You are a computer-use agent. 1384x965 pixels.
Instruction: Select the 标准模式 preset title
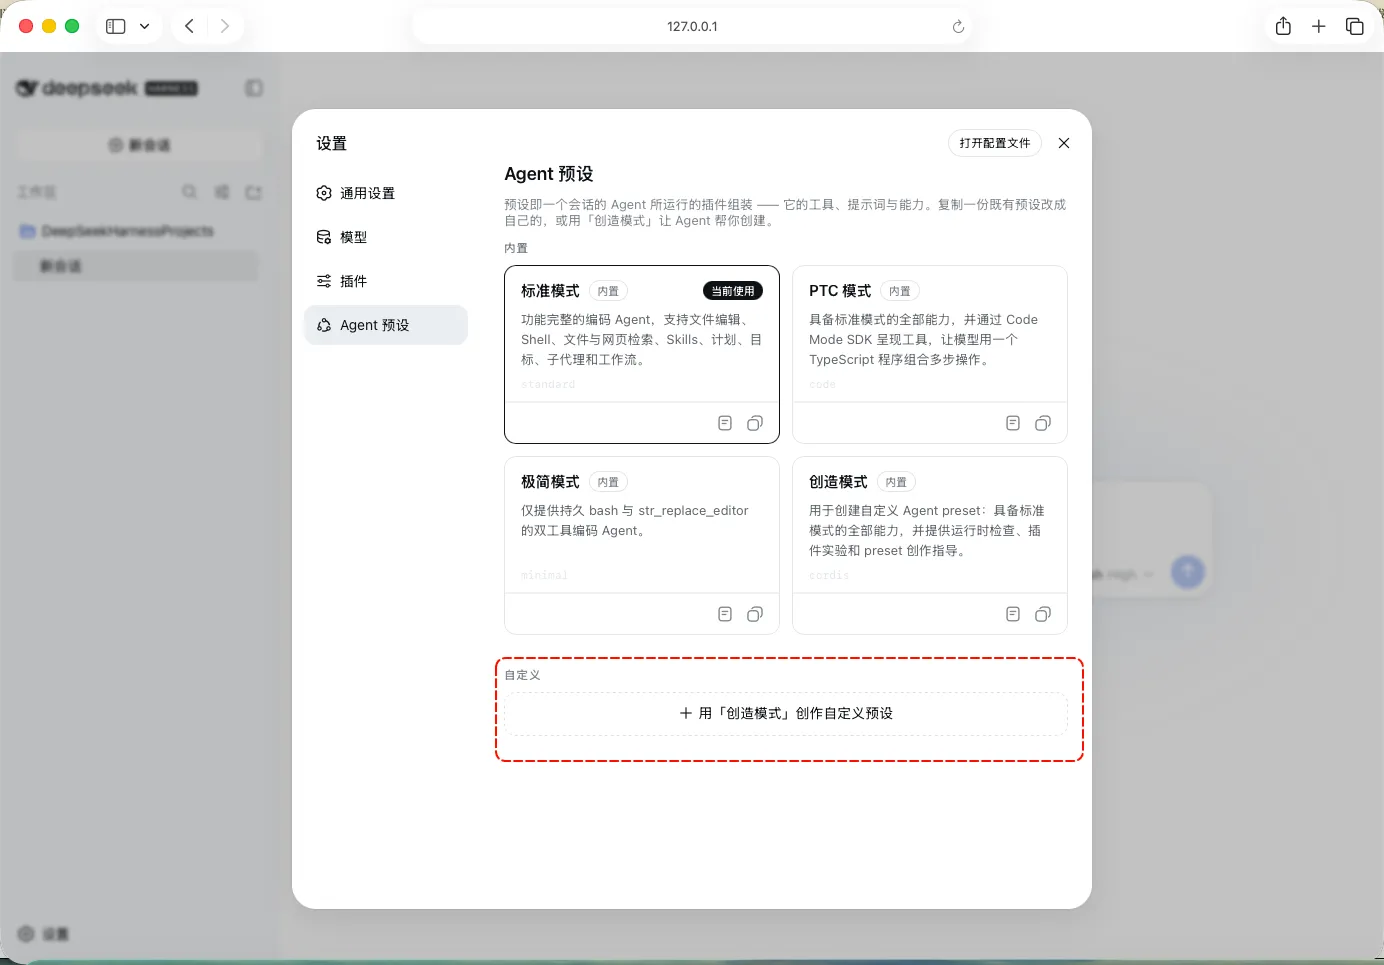pyautogui.click(x=550, y=291)
